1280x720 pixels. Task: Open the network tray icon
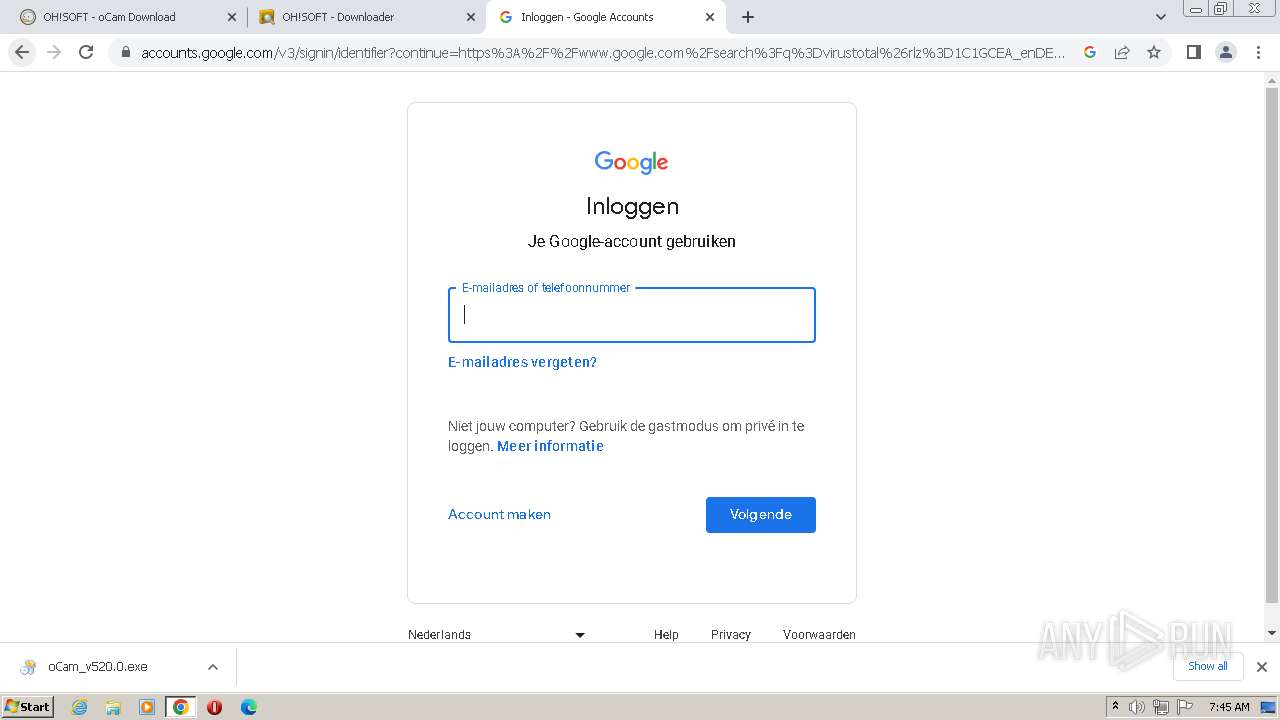coord(1160,707)
